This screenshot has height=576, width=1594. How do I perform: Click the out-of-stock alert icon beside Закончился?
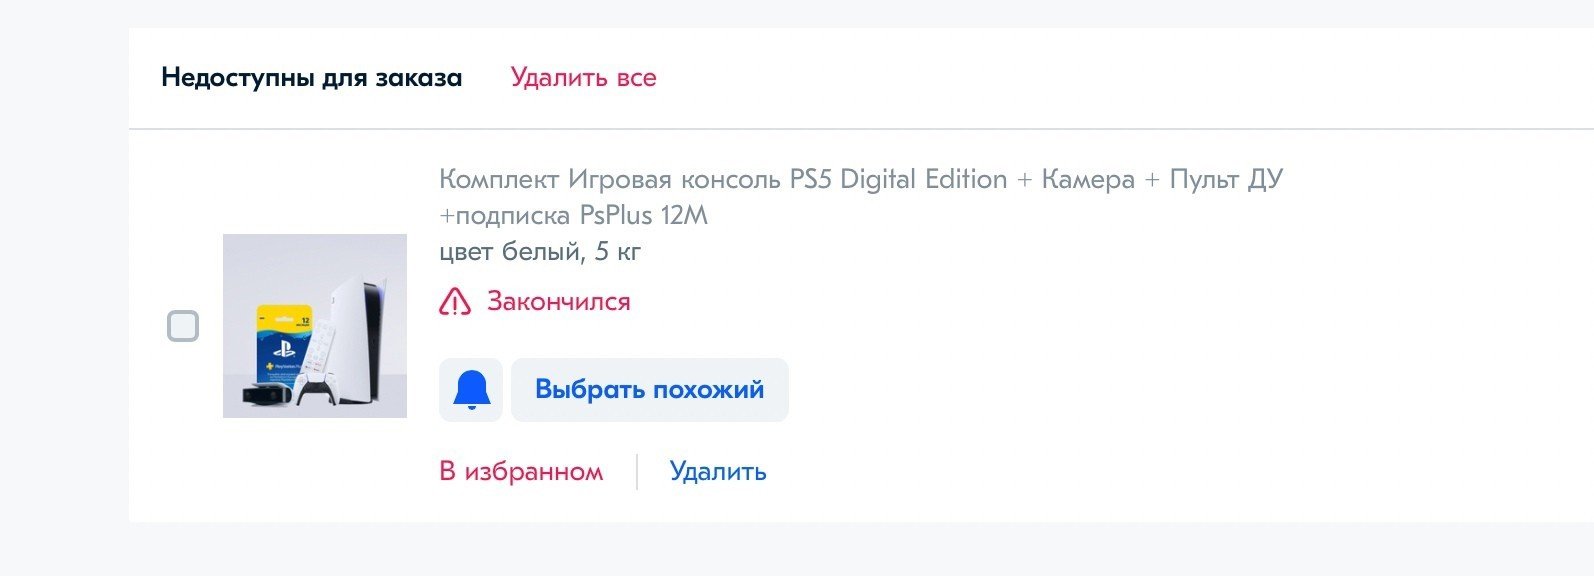point(455,301)
